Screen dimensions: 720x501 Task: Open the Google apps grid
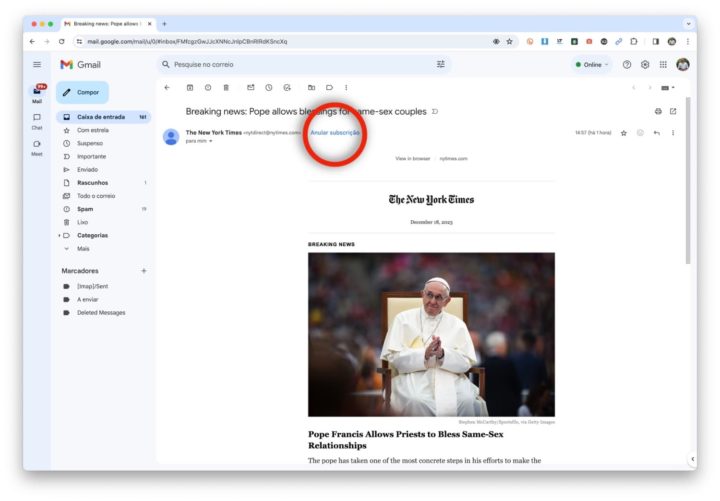[663, 65]
